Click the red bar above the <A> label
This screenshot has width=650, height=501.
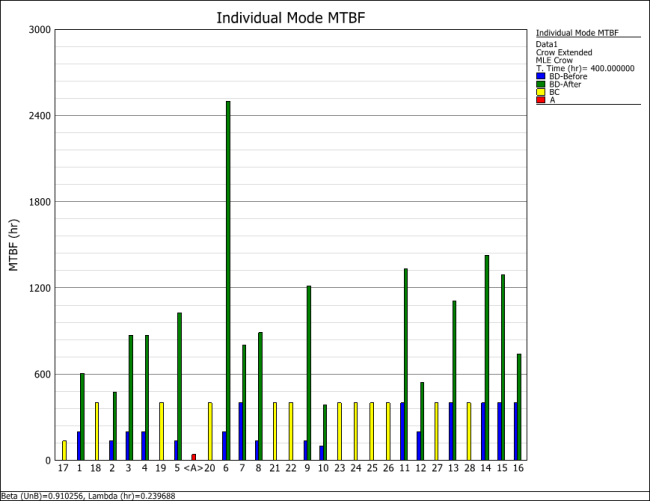(x=193, y=457)
